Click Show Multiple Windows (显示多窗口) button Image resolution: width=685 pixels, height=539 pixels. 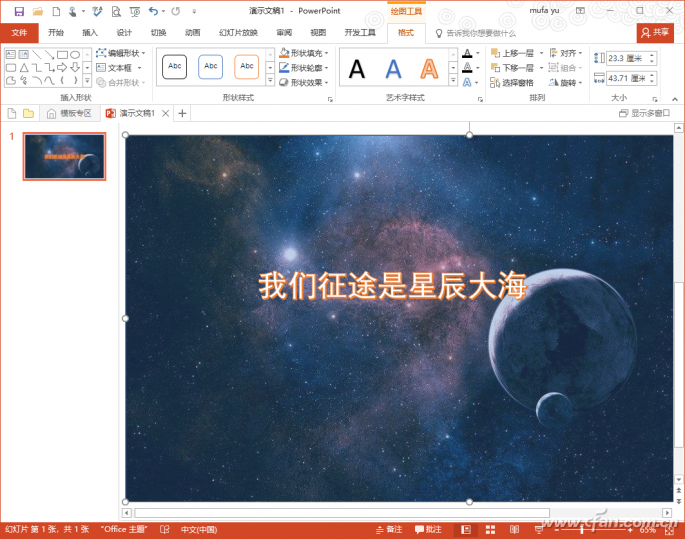(x=644, y=114)
